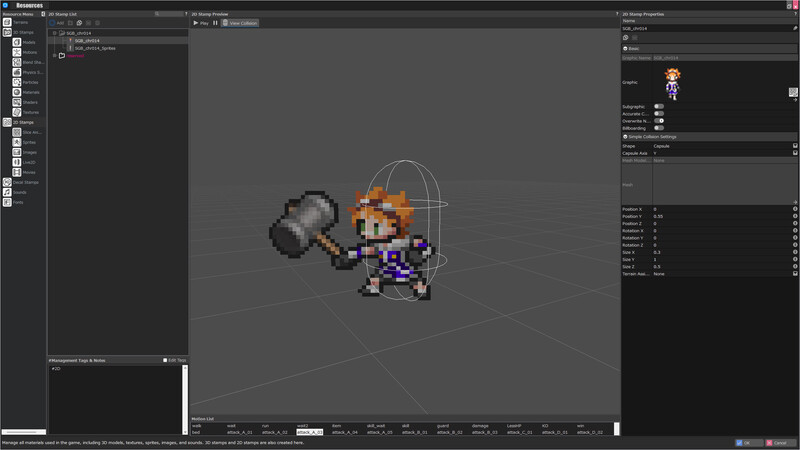
Task: Click the graphic selection grid icon
Action: point(793,92)
